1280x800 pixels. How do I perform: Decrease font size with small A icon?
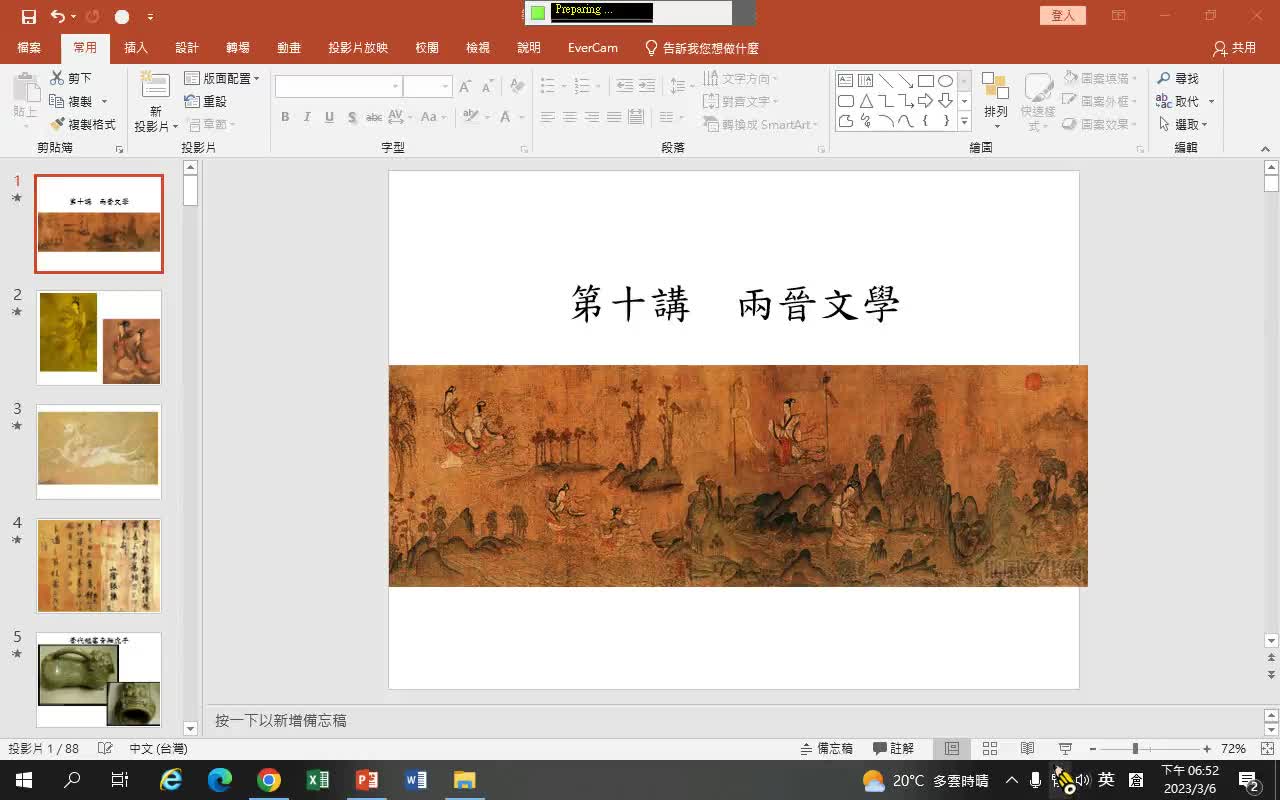pos(487,87)
